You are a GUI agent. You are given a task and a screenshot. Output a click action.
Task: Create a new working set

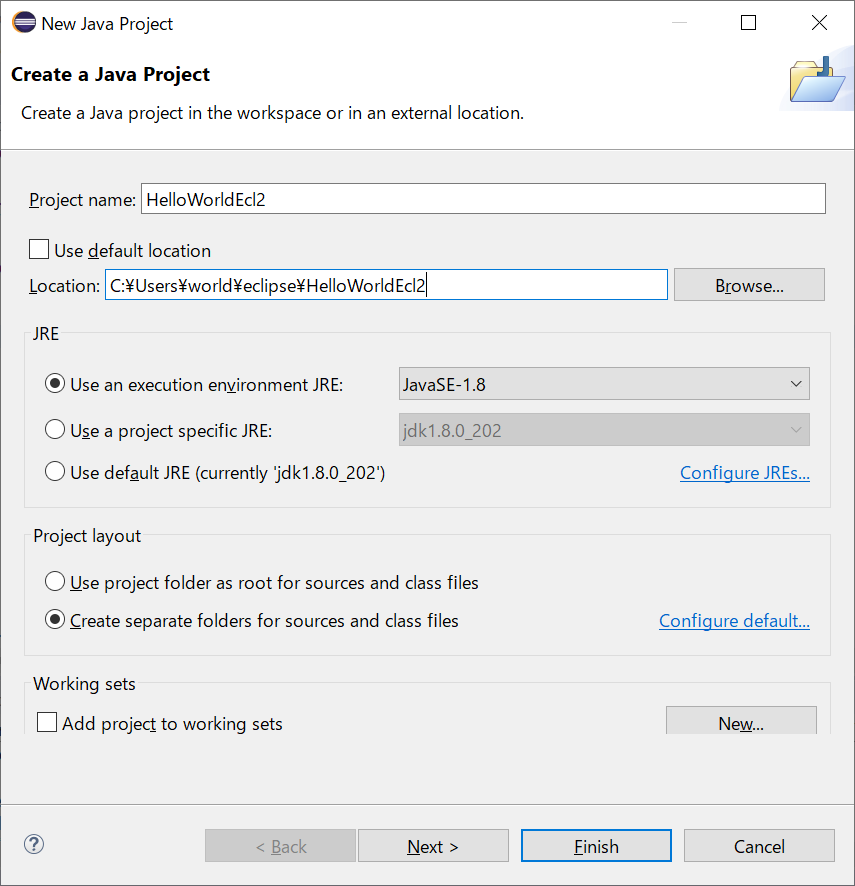click(740, 722)
